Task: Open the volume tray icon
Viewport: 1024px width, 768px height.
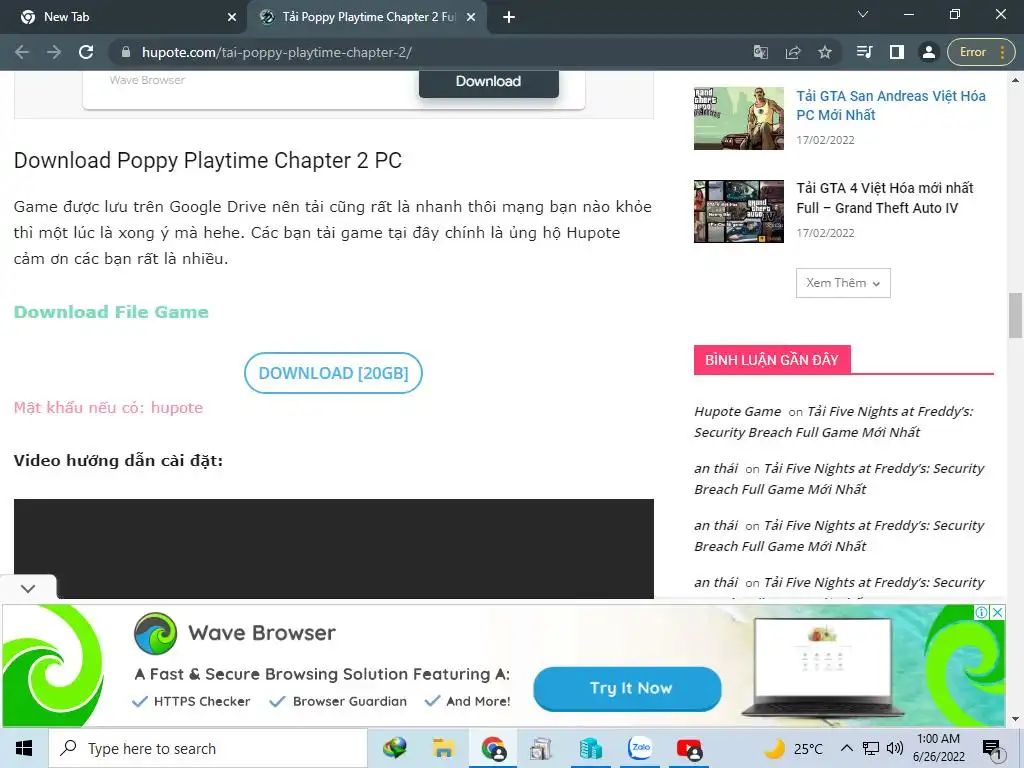Action: [895, 748]
